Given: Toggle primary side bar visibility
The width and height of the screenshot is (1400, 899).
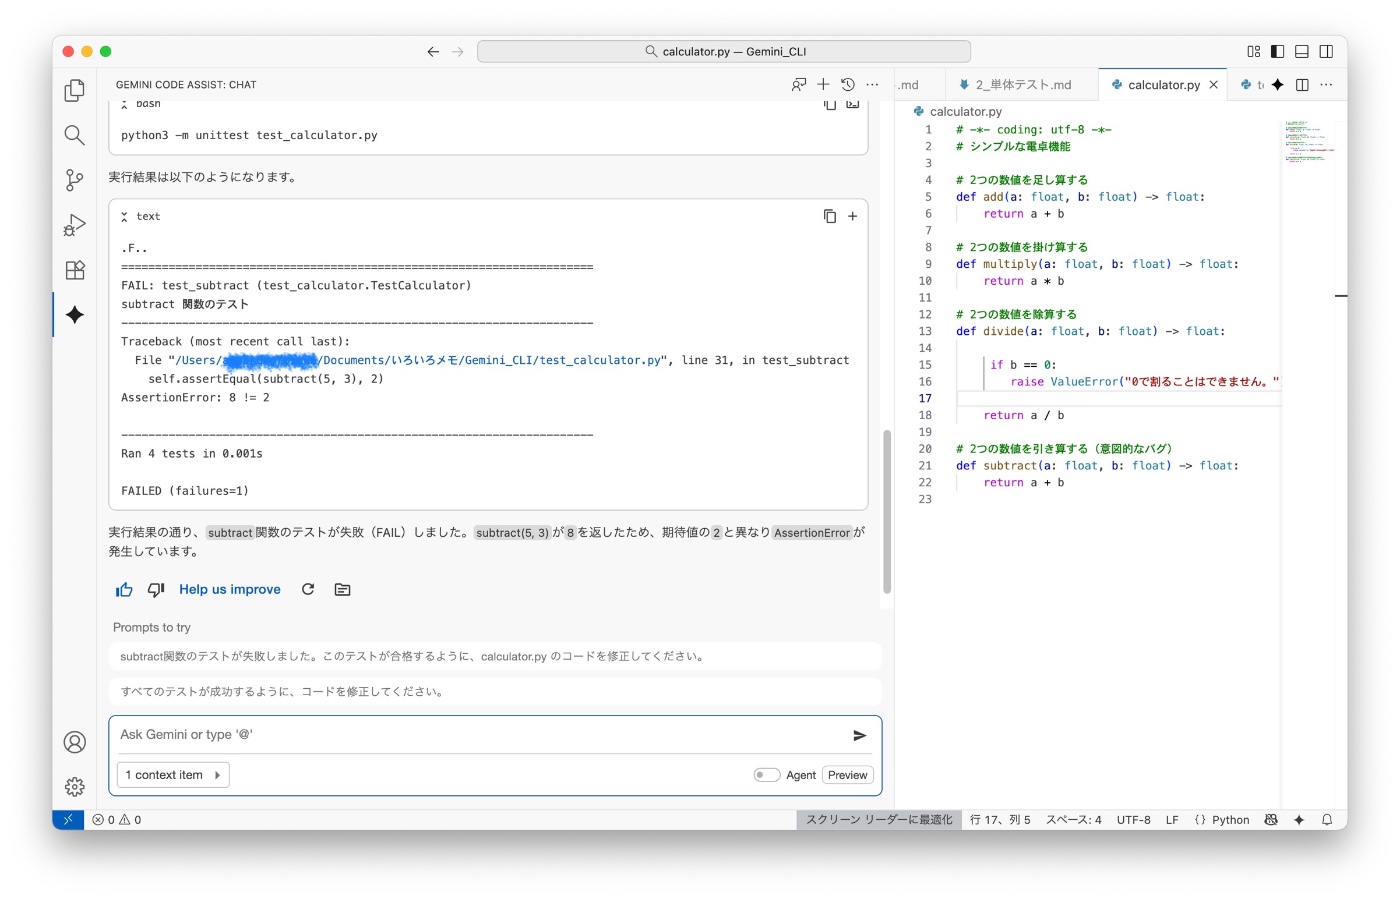Looking at the screenshot, I should click(1278, 52).
